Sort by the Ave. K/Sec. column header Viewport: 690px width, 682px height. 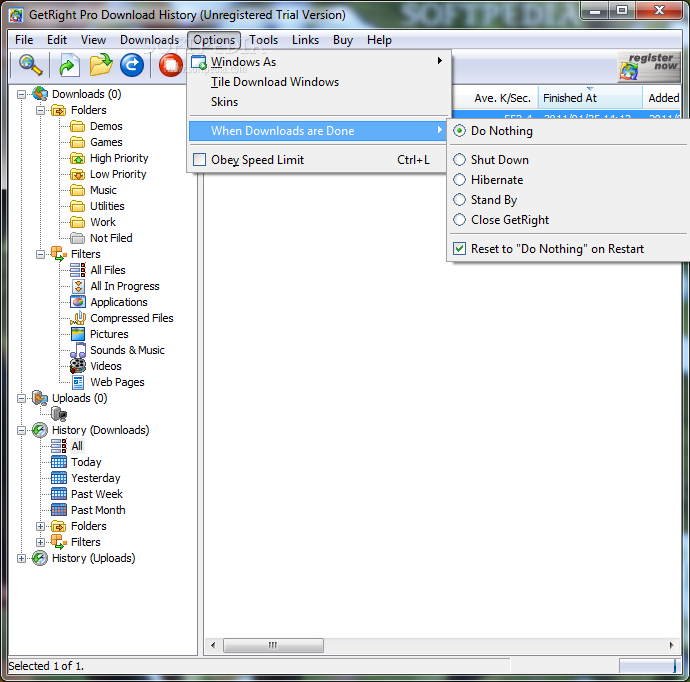[495, 98]
